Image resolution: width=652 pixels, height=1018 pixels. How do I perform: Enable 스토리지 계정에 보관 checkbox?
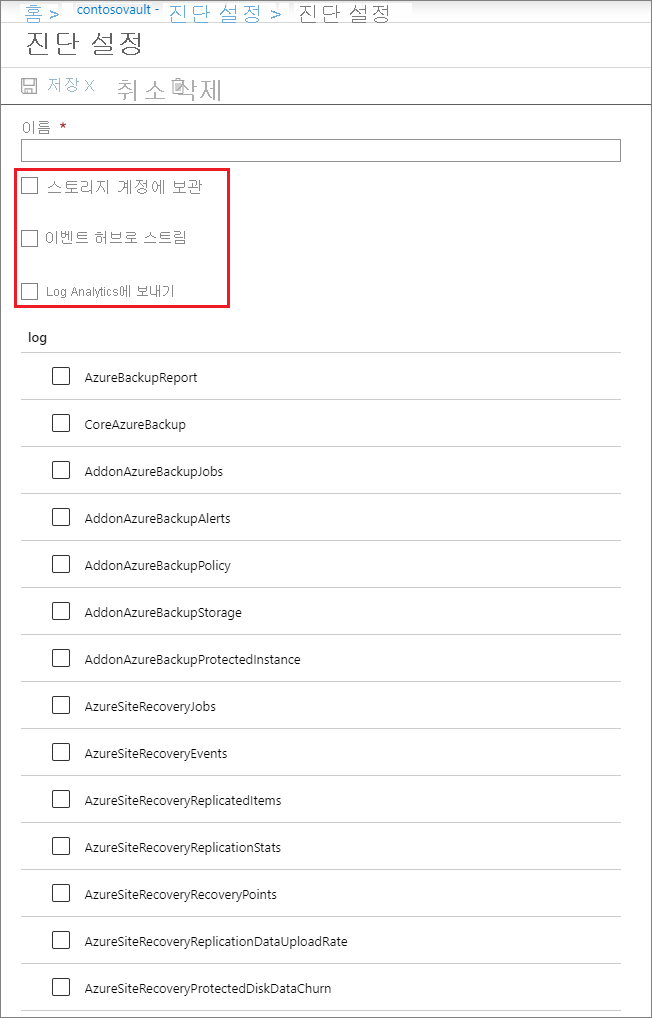pos(30,186)
